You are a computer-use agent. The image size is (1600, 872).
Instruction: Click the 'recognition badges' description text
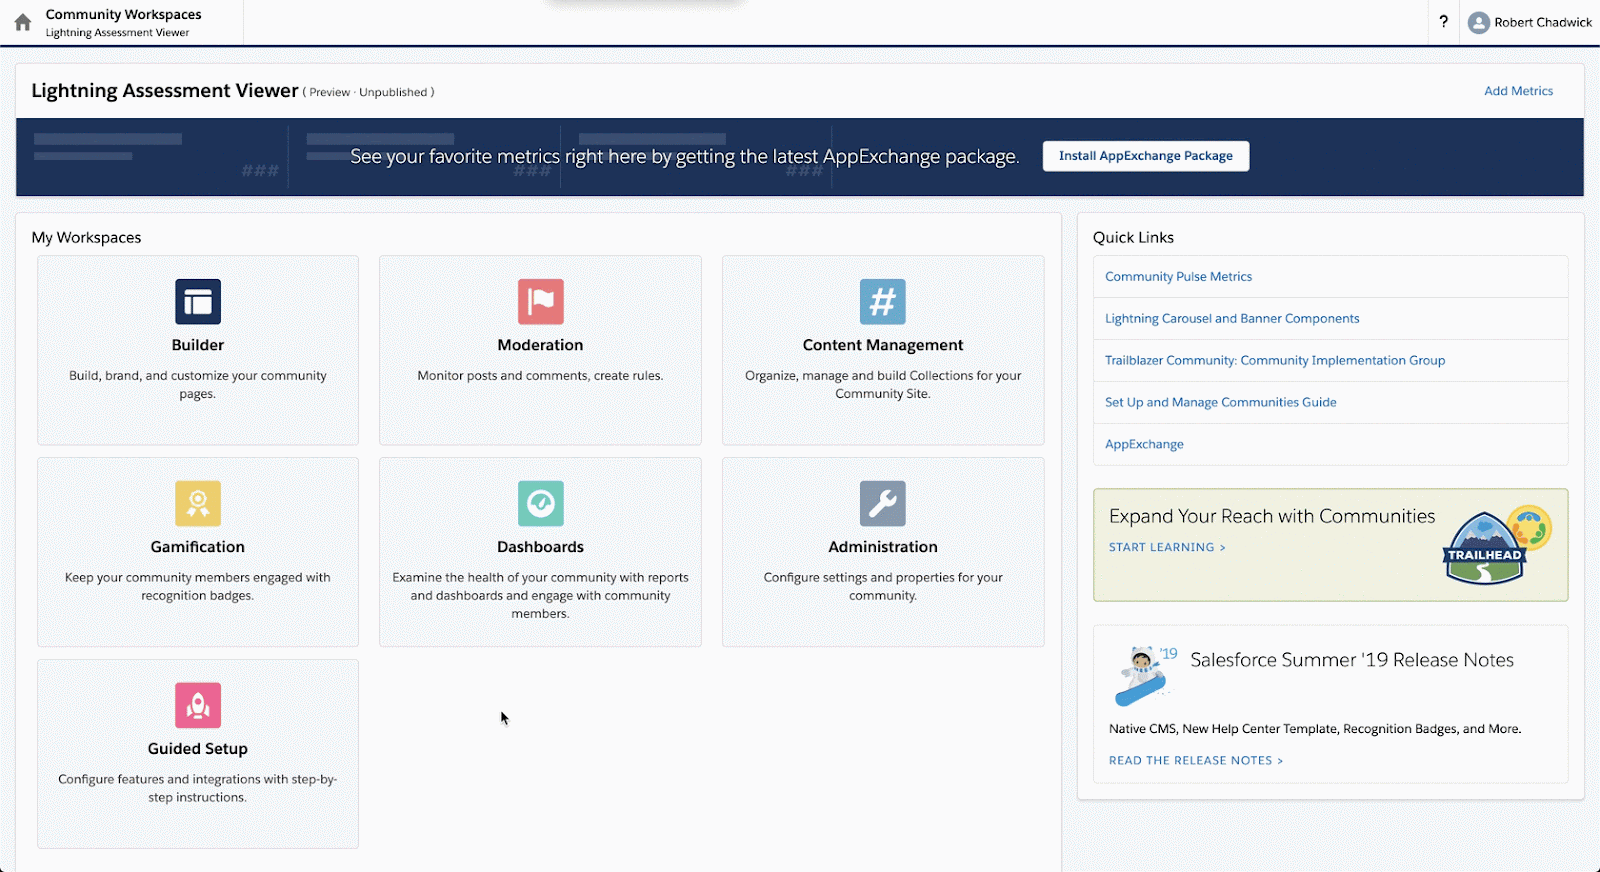[198, 587]
